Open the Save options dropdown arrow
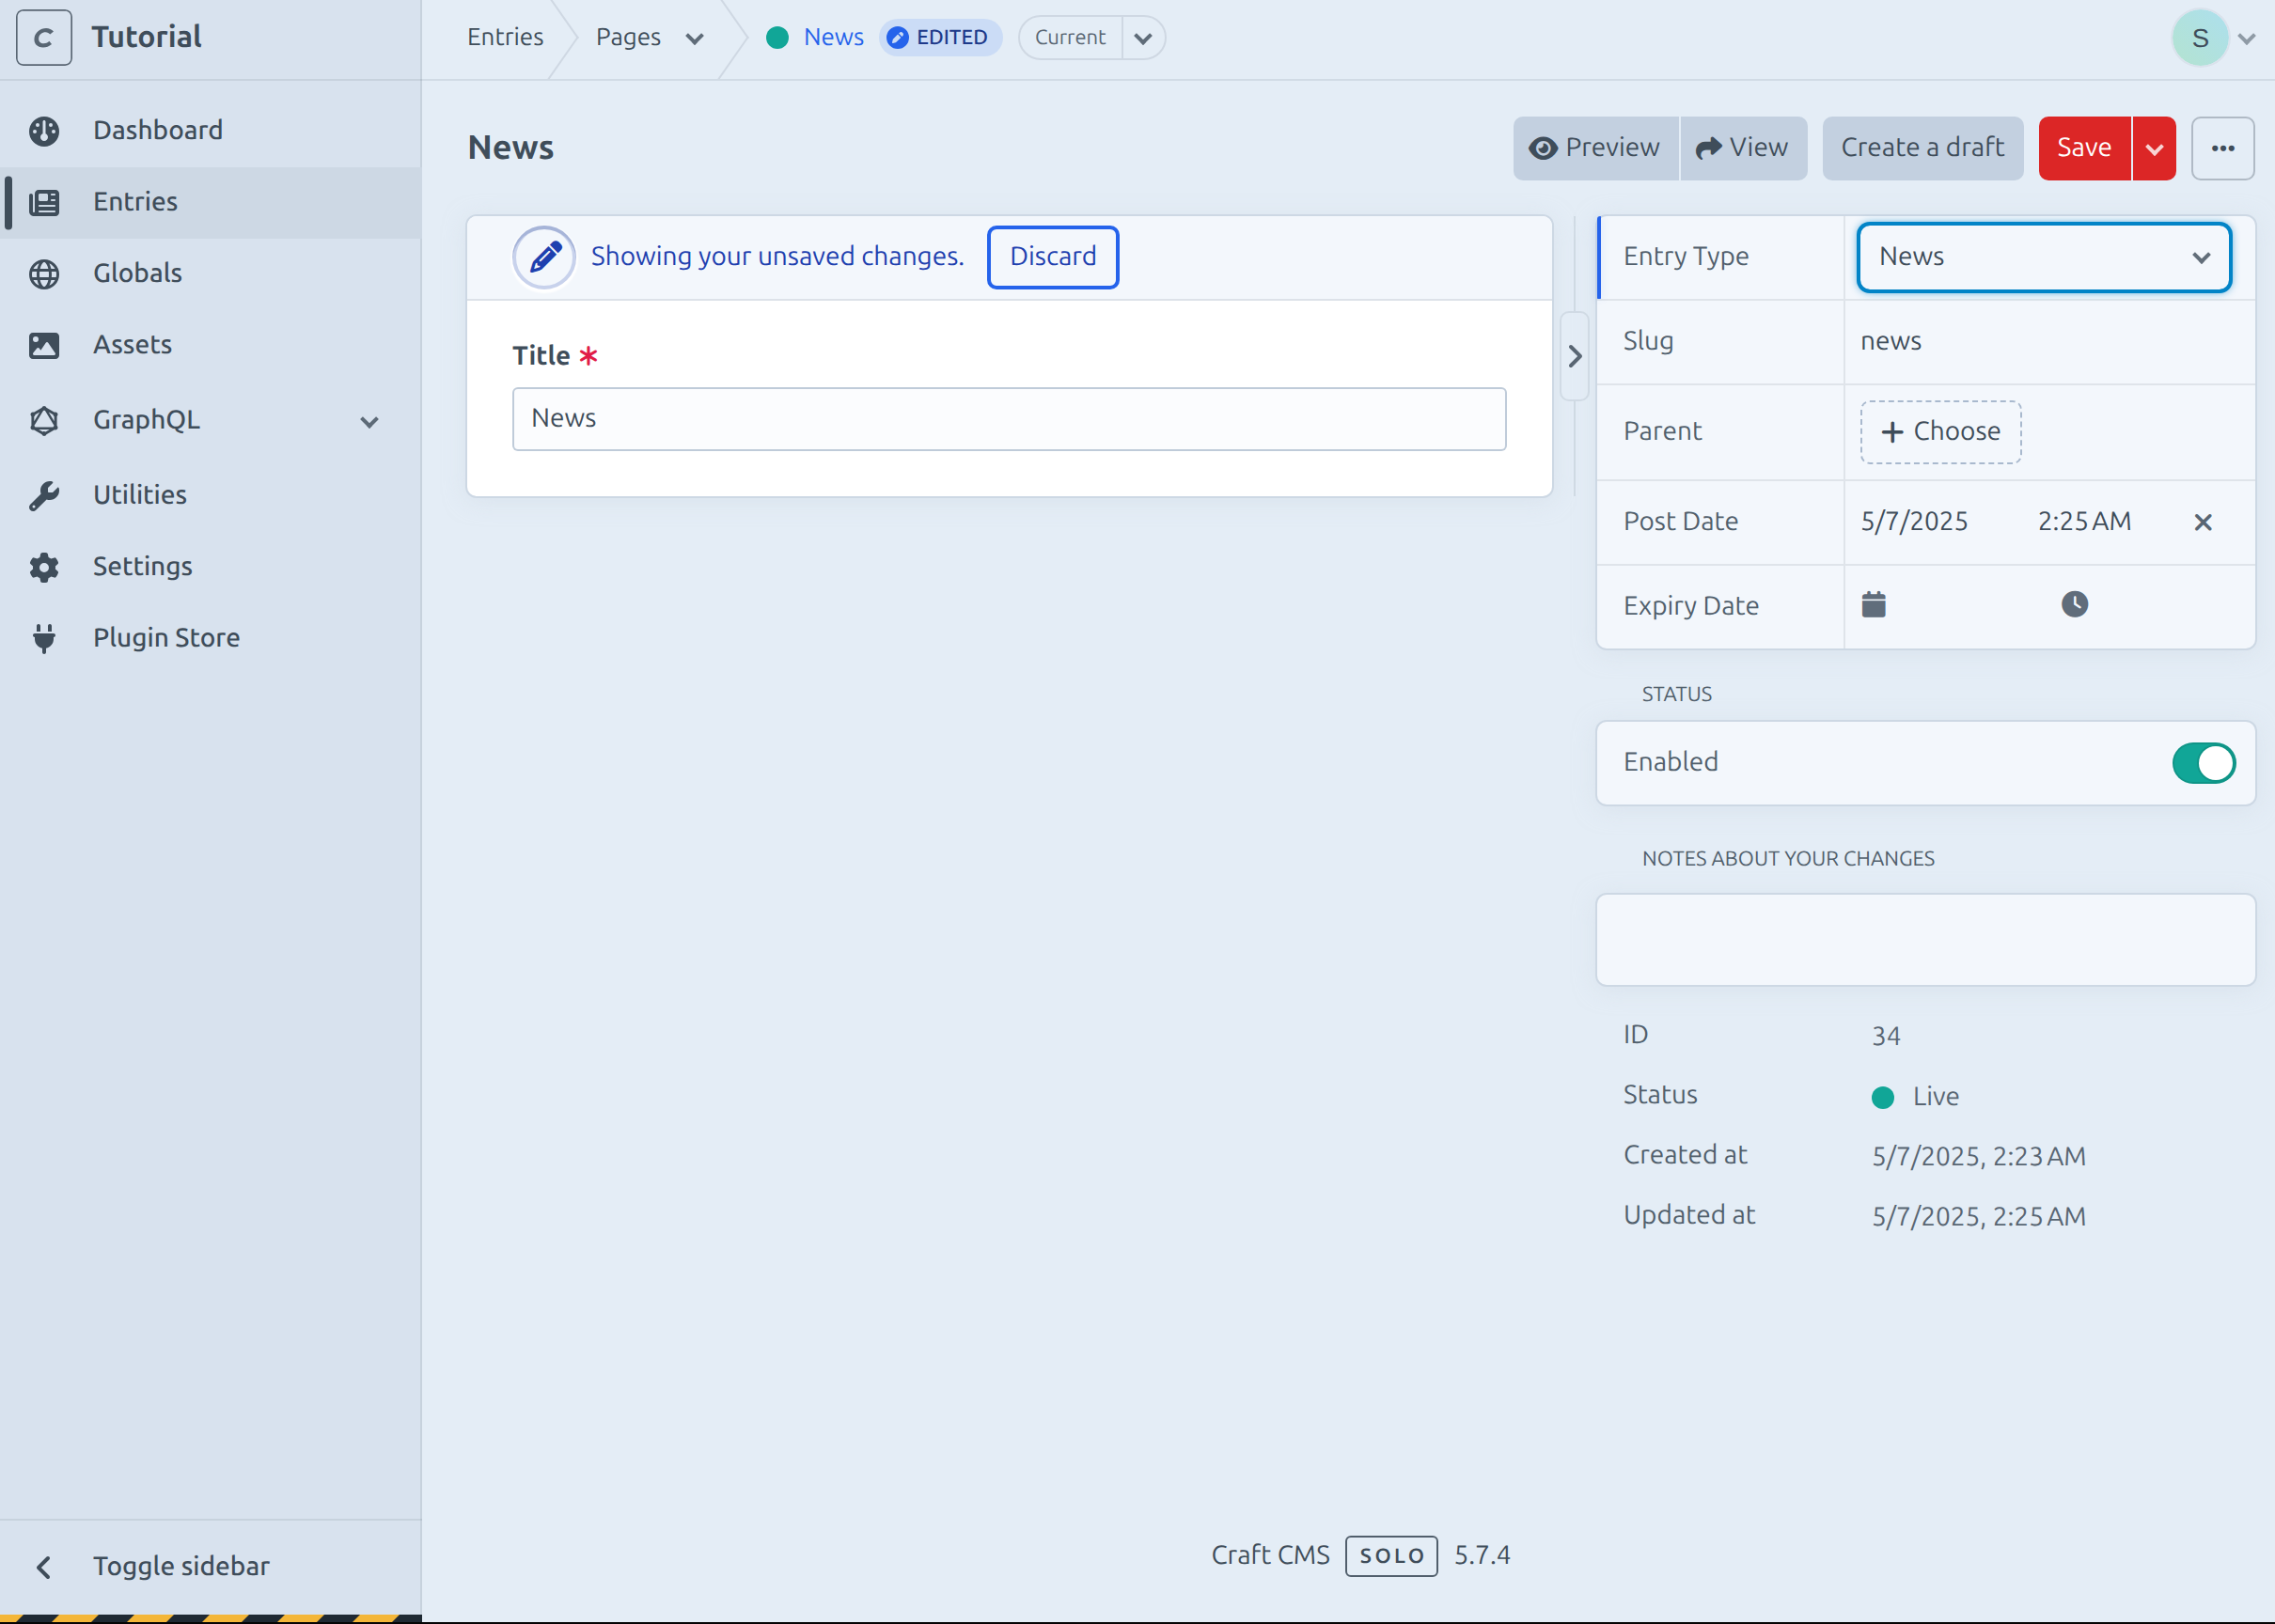This screenshot has width=2275, height=1624. click(x=2154, y=149)
